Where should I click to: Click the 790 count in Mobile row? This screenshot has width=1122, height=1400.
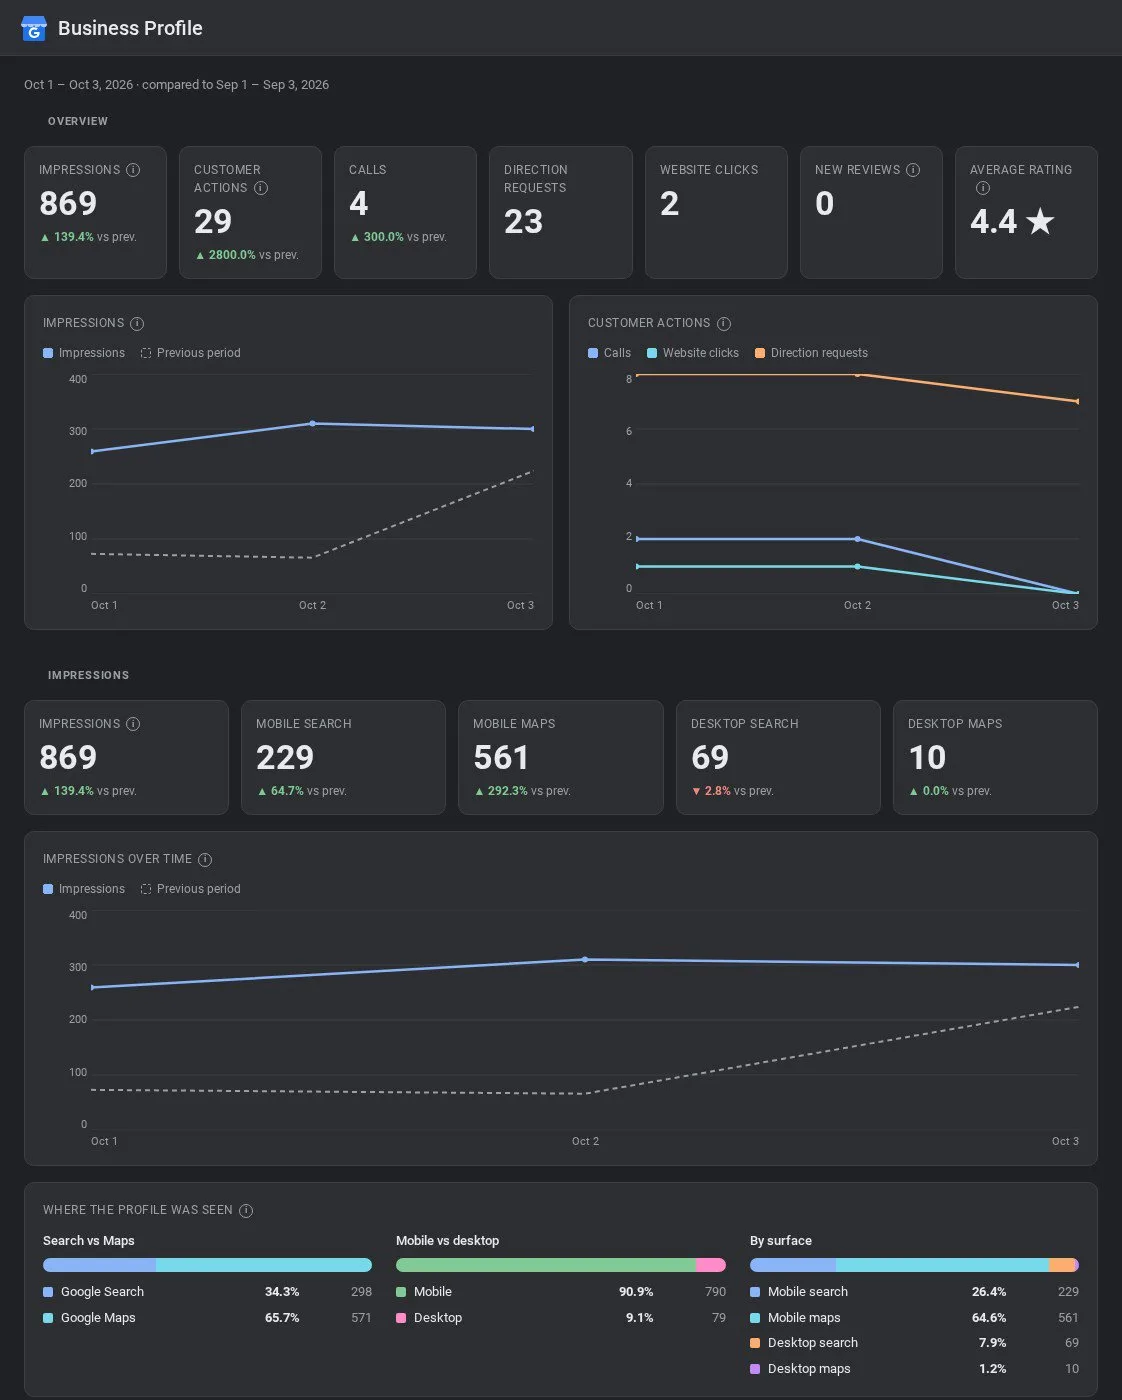(716, 1292)
